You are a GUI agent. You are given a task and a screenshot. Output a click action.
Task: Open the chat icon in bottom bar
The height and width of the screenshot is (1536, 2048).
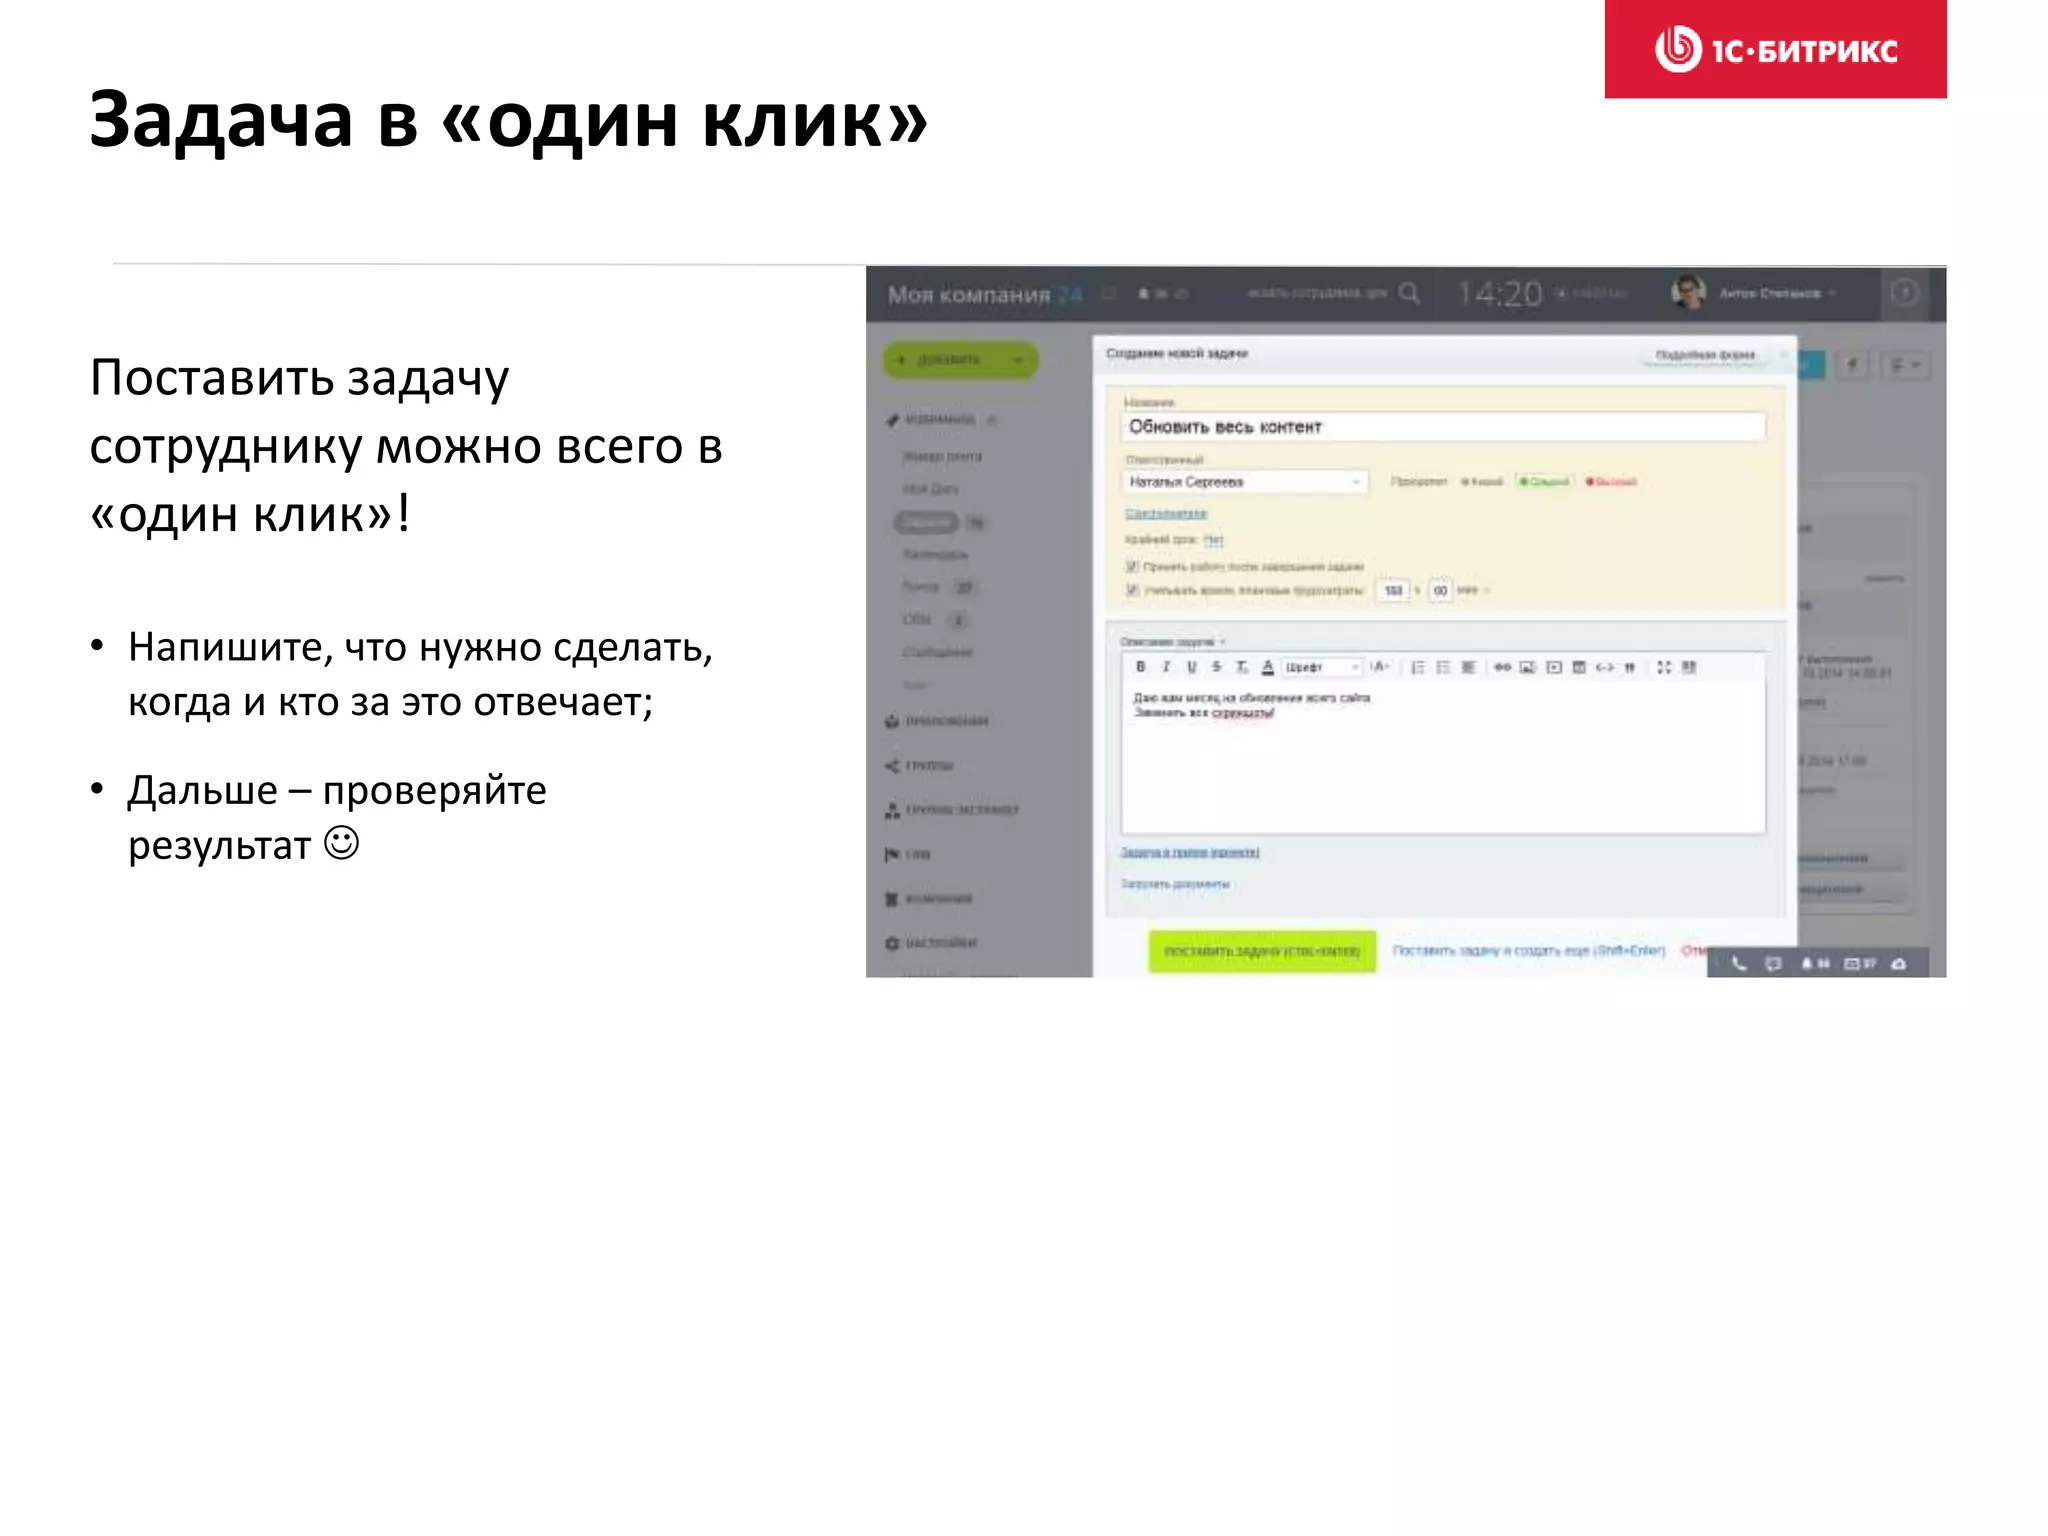click(x=1773, y=963)
